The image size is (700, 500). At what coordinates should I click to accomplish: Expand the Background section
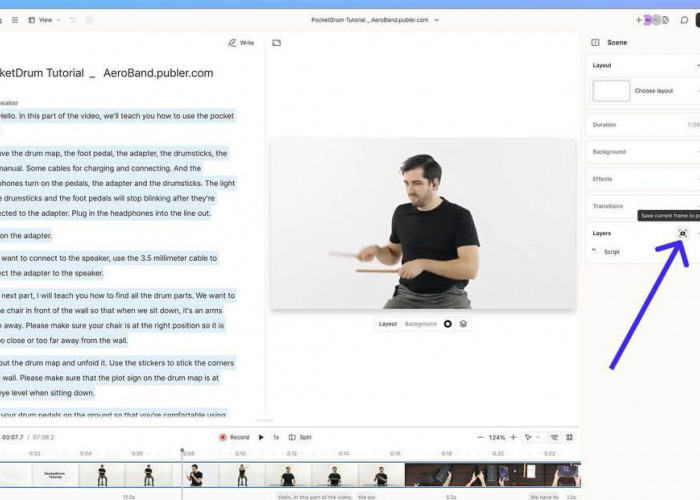[x=643, y=152]
